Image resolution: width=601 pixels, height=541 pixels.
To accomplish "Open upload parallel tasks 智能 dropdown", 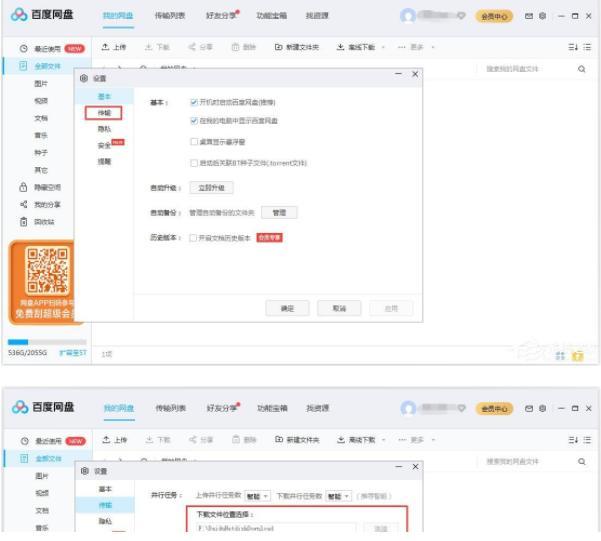I will click(258, 496).
